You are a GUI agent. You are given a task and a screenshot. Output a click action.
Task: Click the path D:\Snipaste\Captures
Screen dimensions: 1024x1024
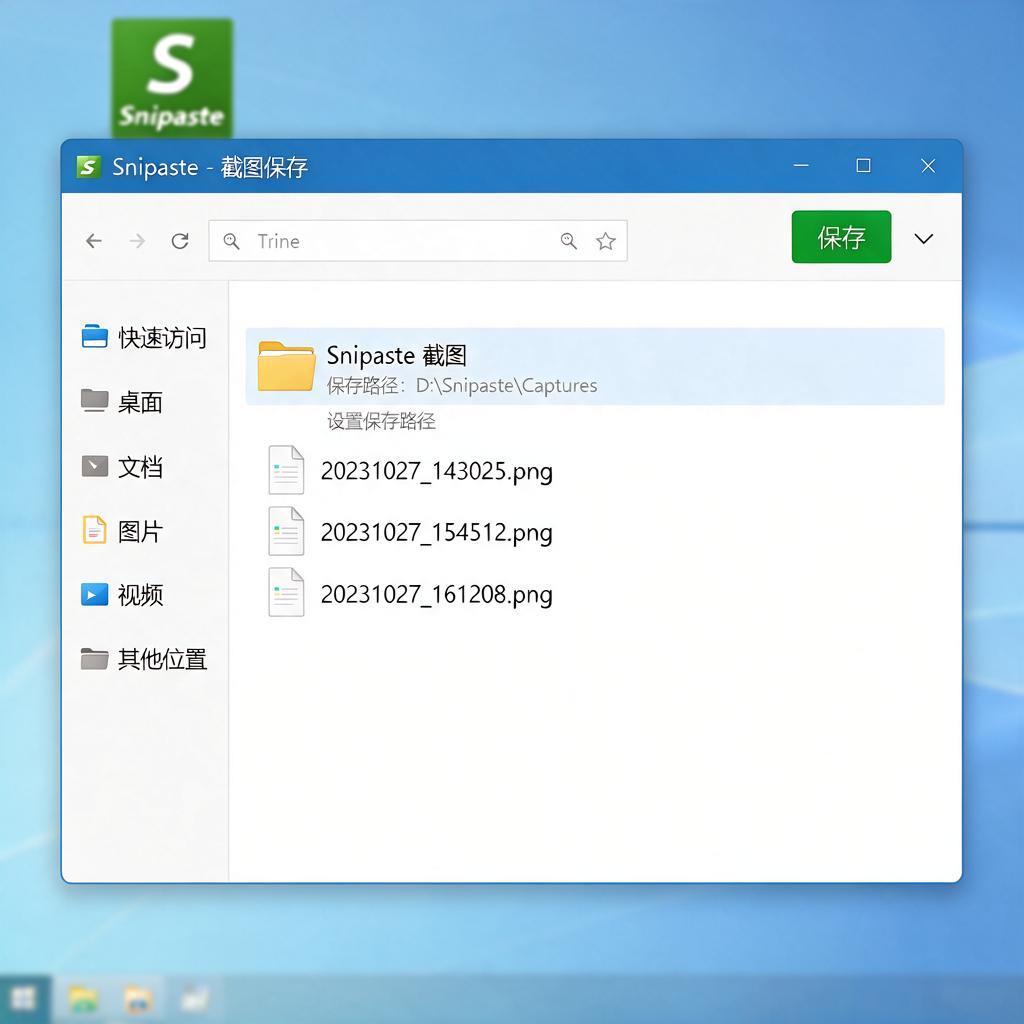point(506,386)
